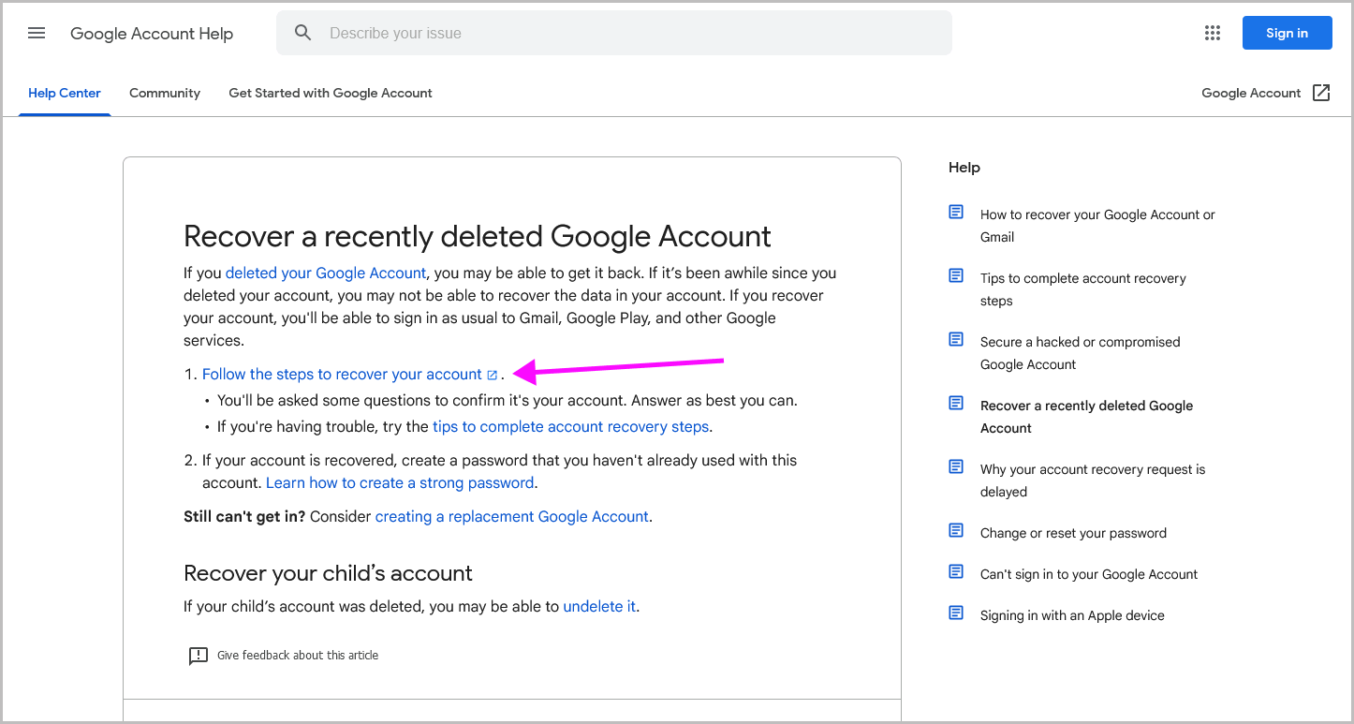Click the Recover your child's account heading
The image size is (1354, 724).
pyautogui.click(x=328, y=573)
